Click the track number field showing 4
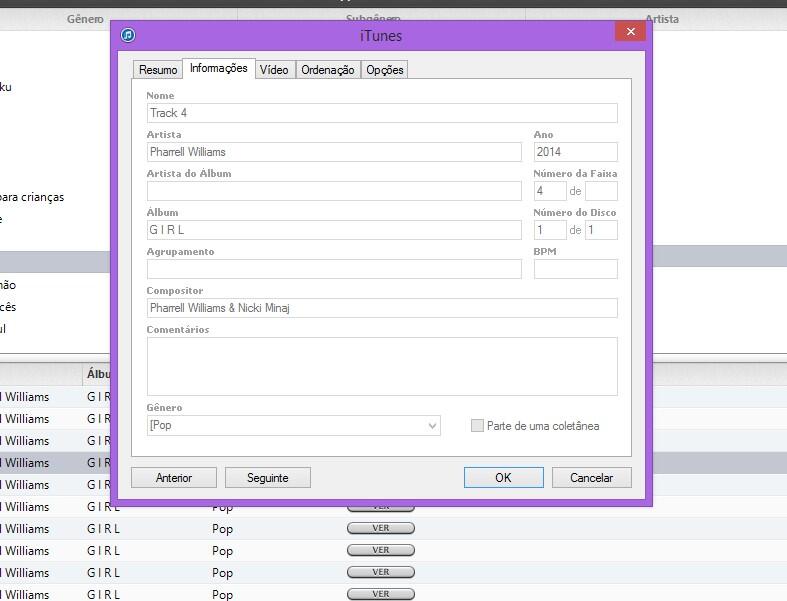The width and height of the screenshot is (787, 601). (550, 191)
